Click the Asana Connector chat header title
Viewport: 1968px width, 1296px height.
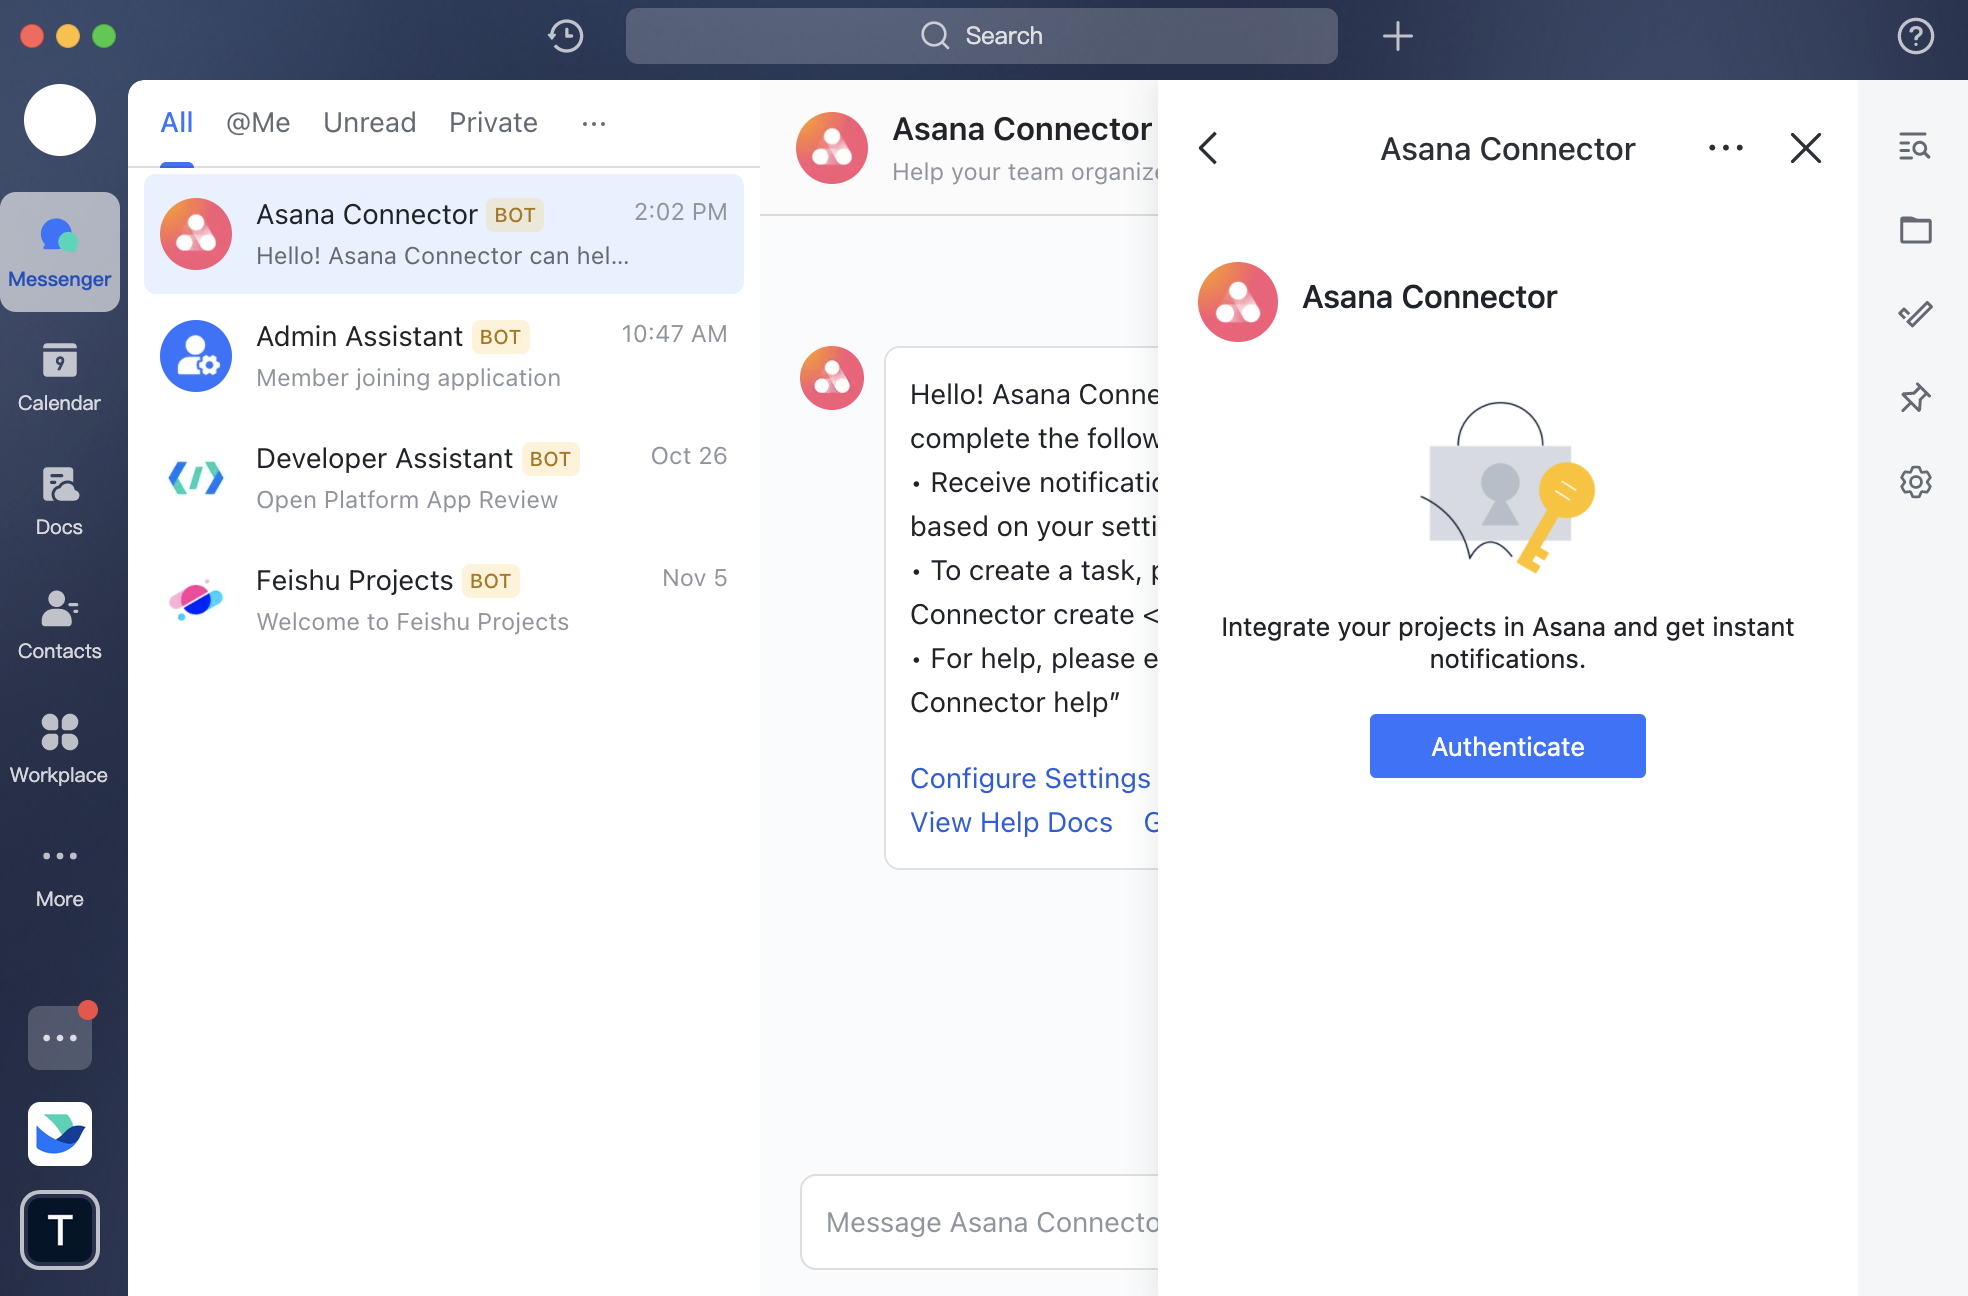(1022, 129)
